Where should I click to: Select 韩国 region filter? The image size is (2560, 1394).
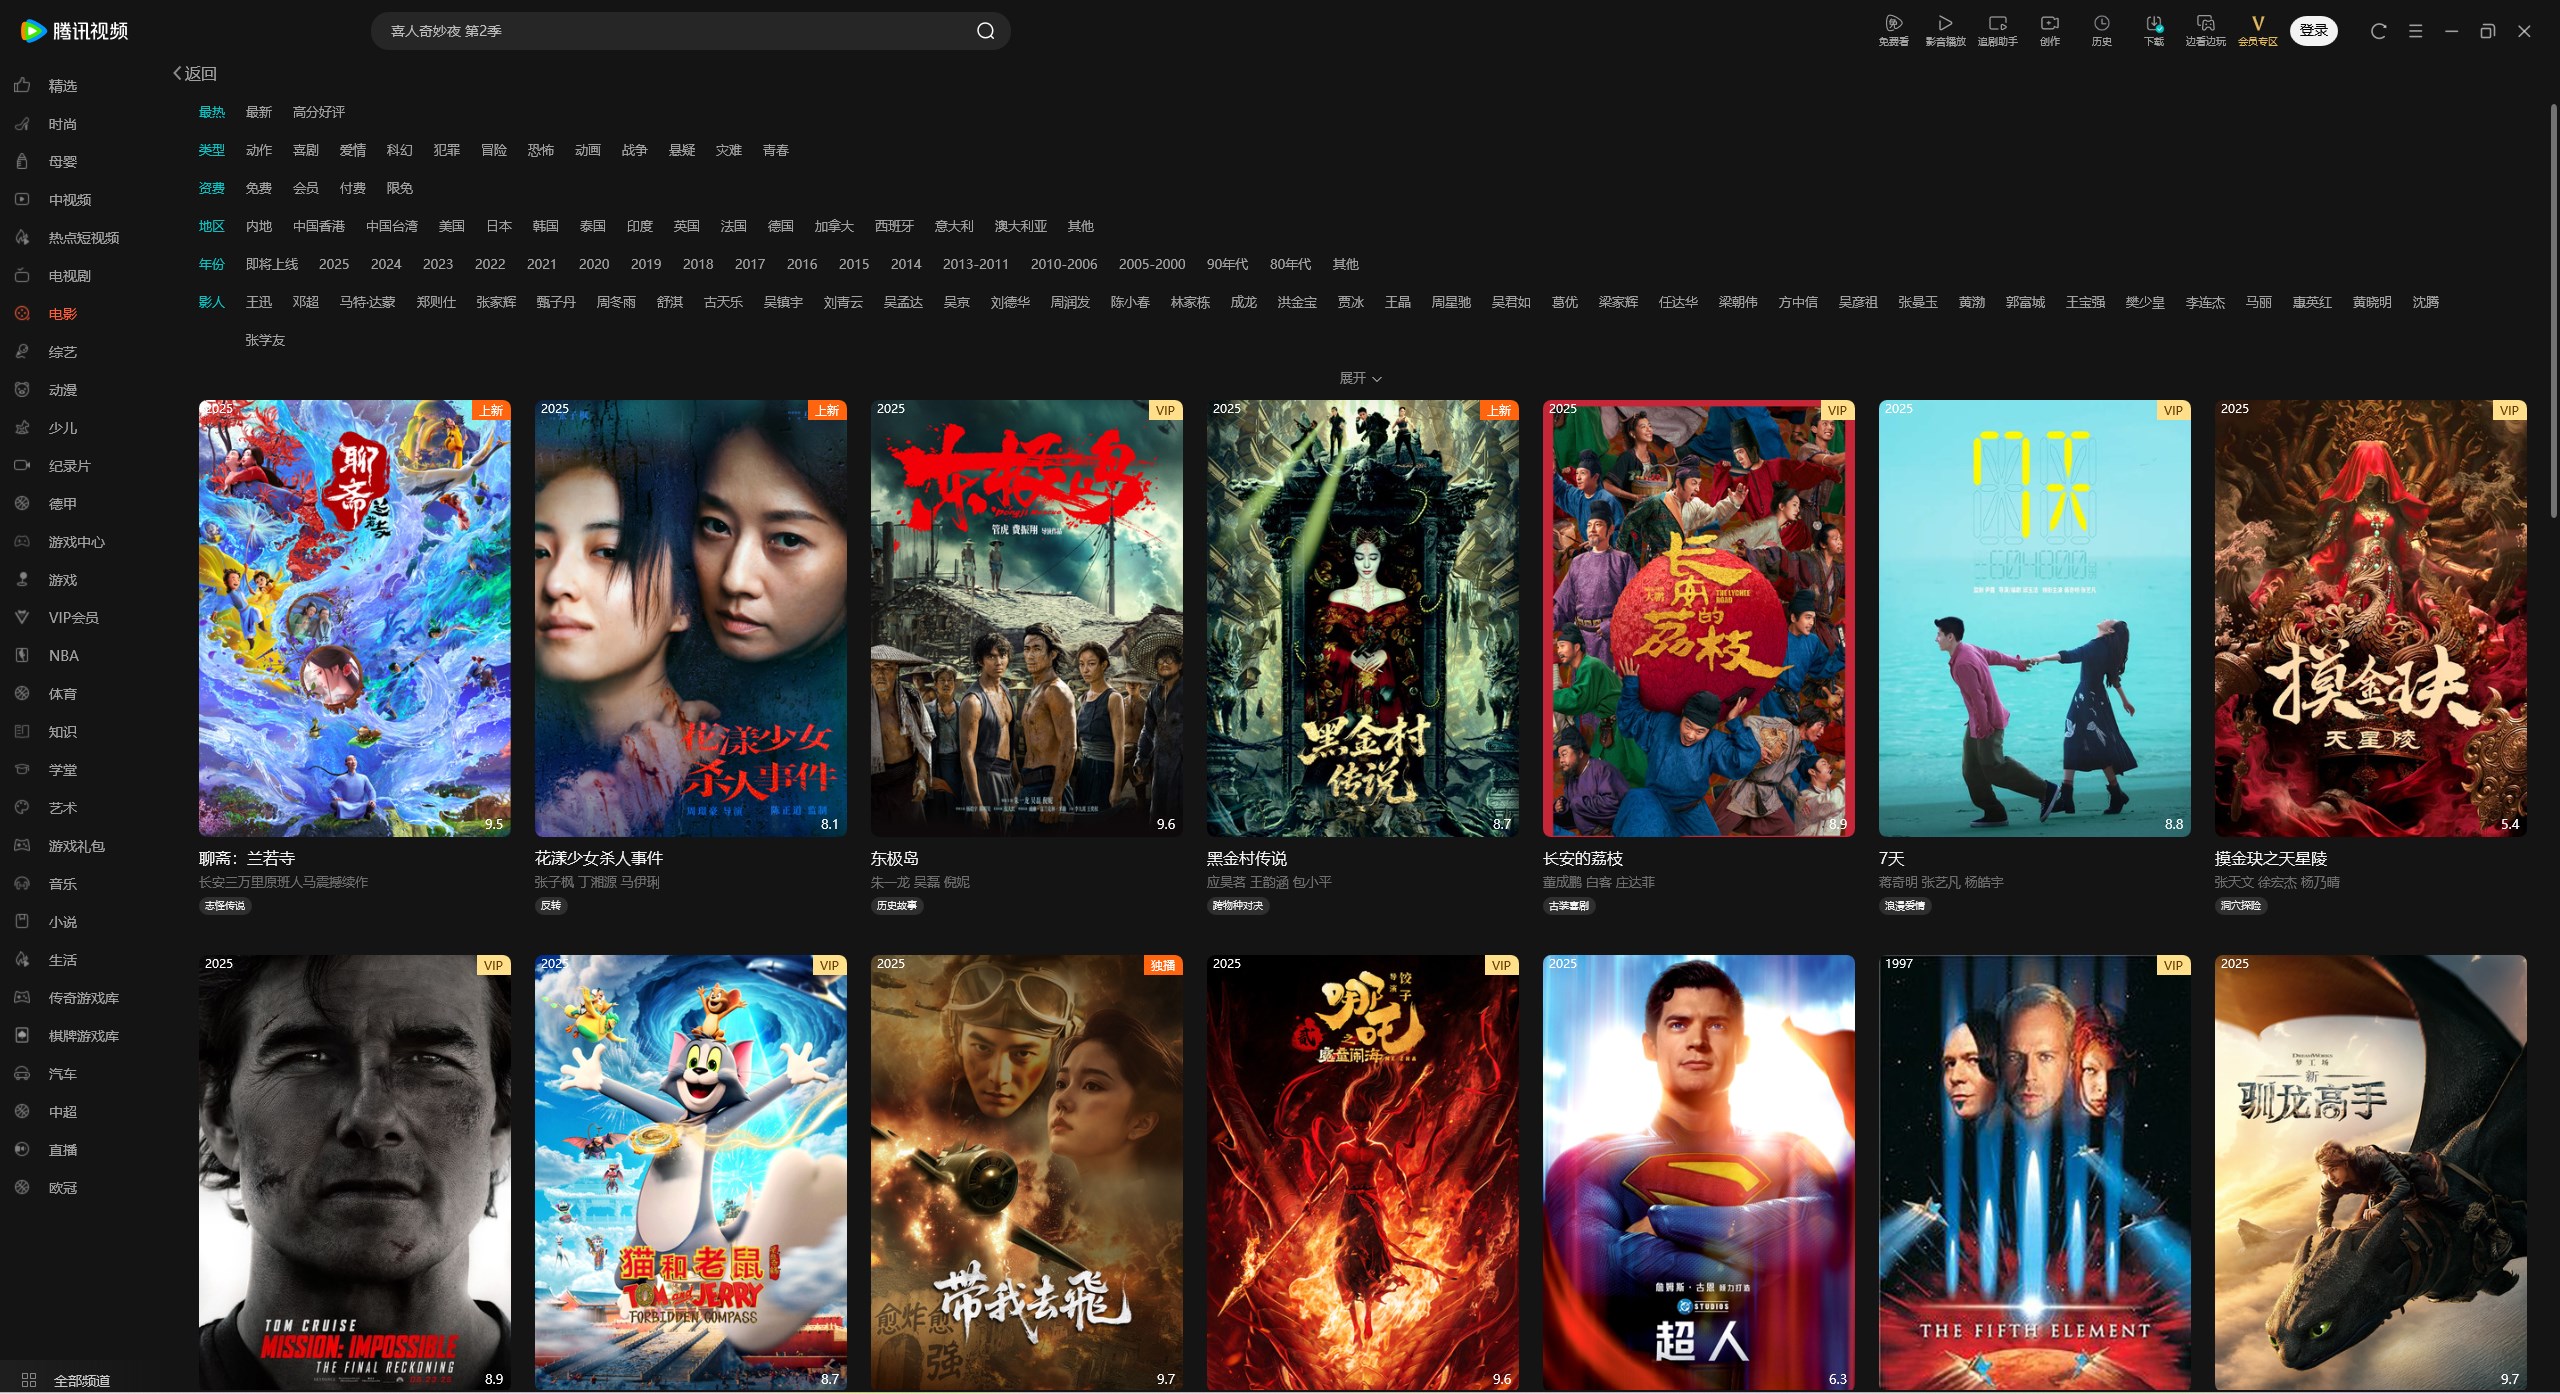click(545, 226)
